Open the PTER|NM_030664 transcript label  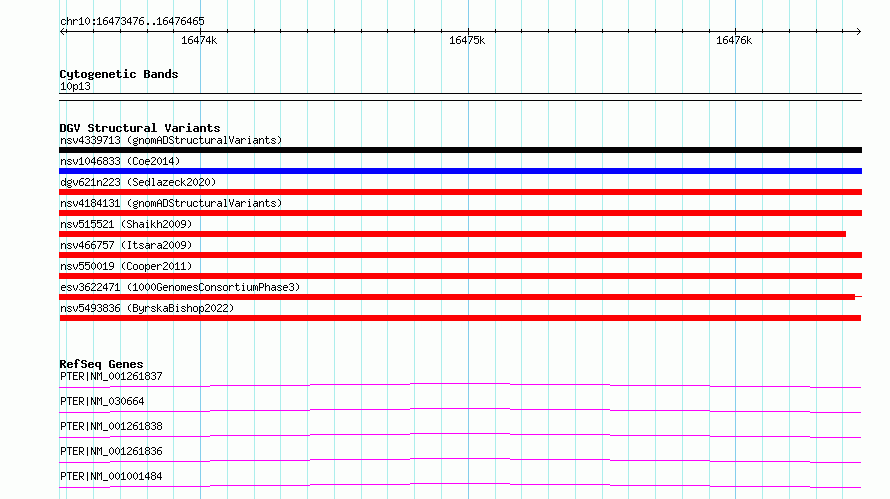102,401
